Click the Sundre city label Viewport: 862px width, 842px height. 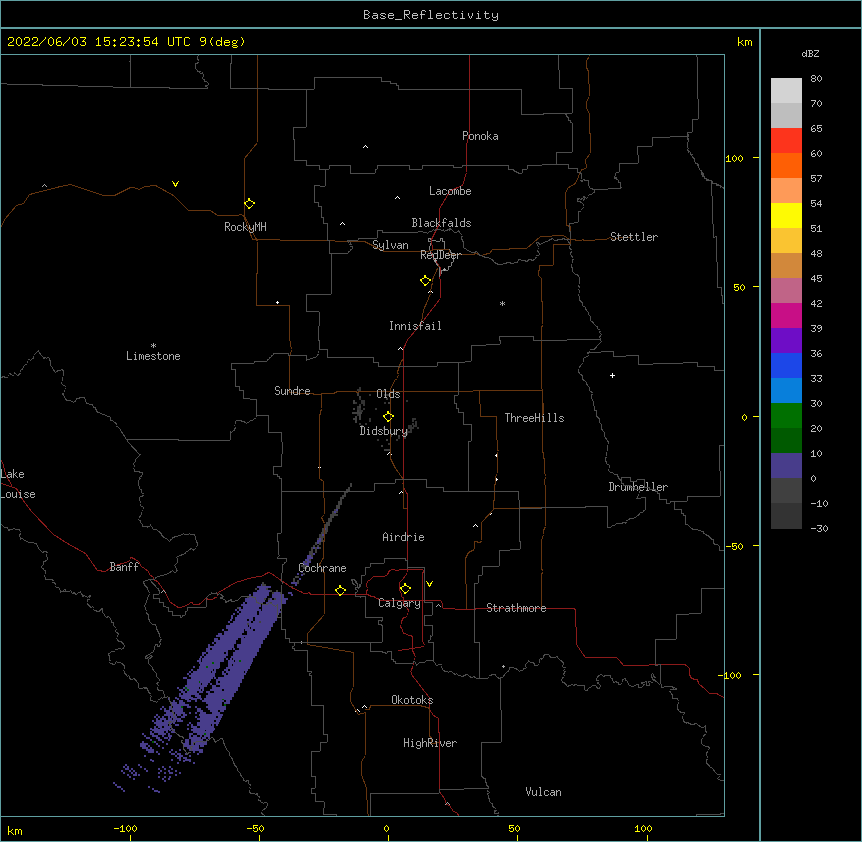click(292, 391)
